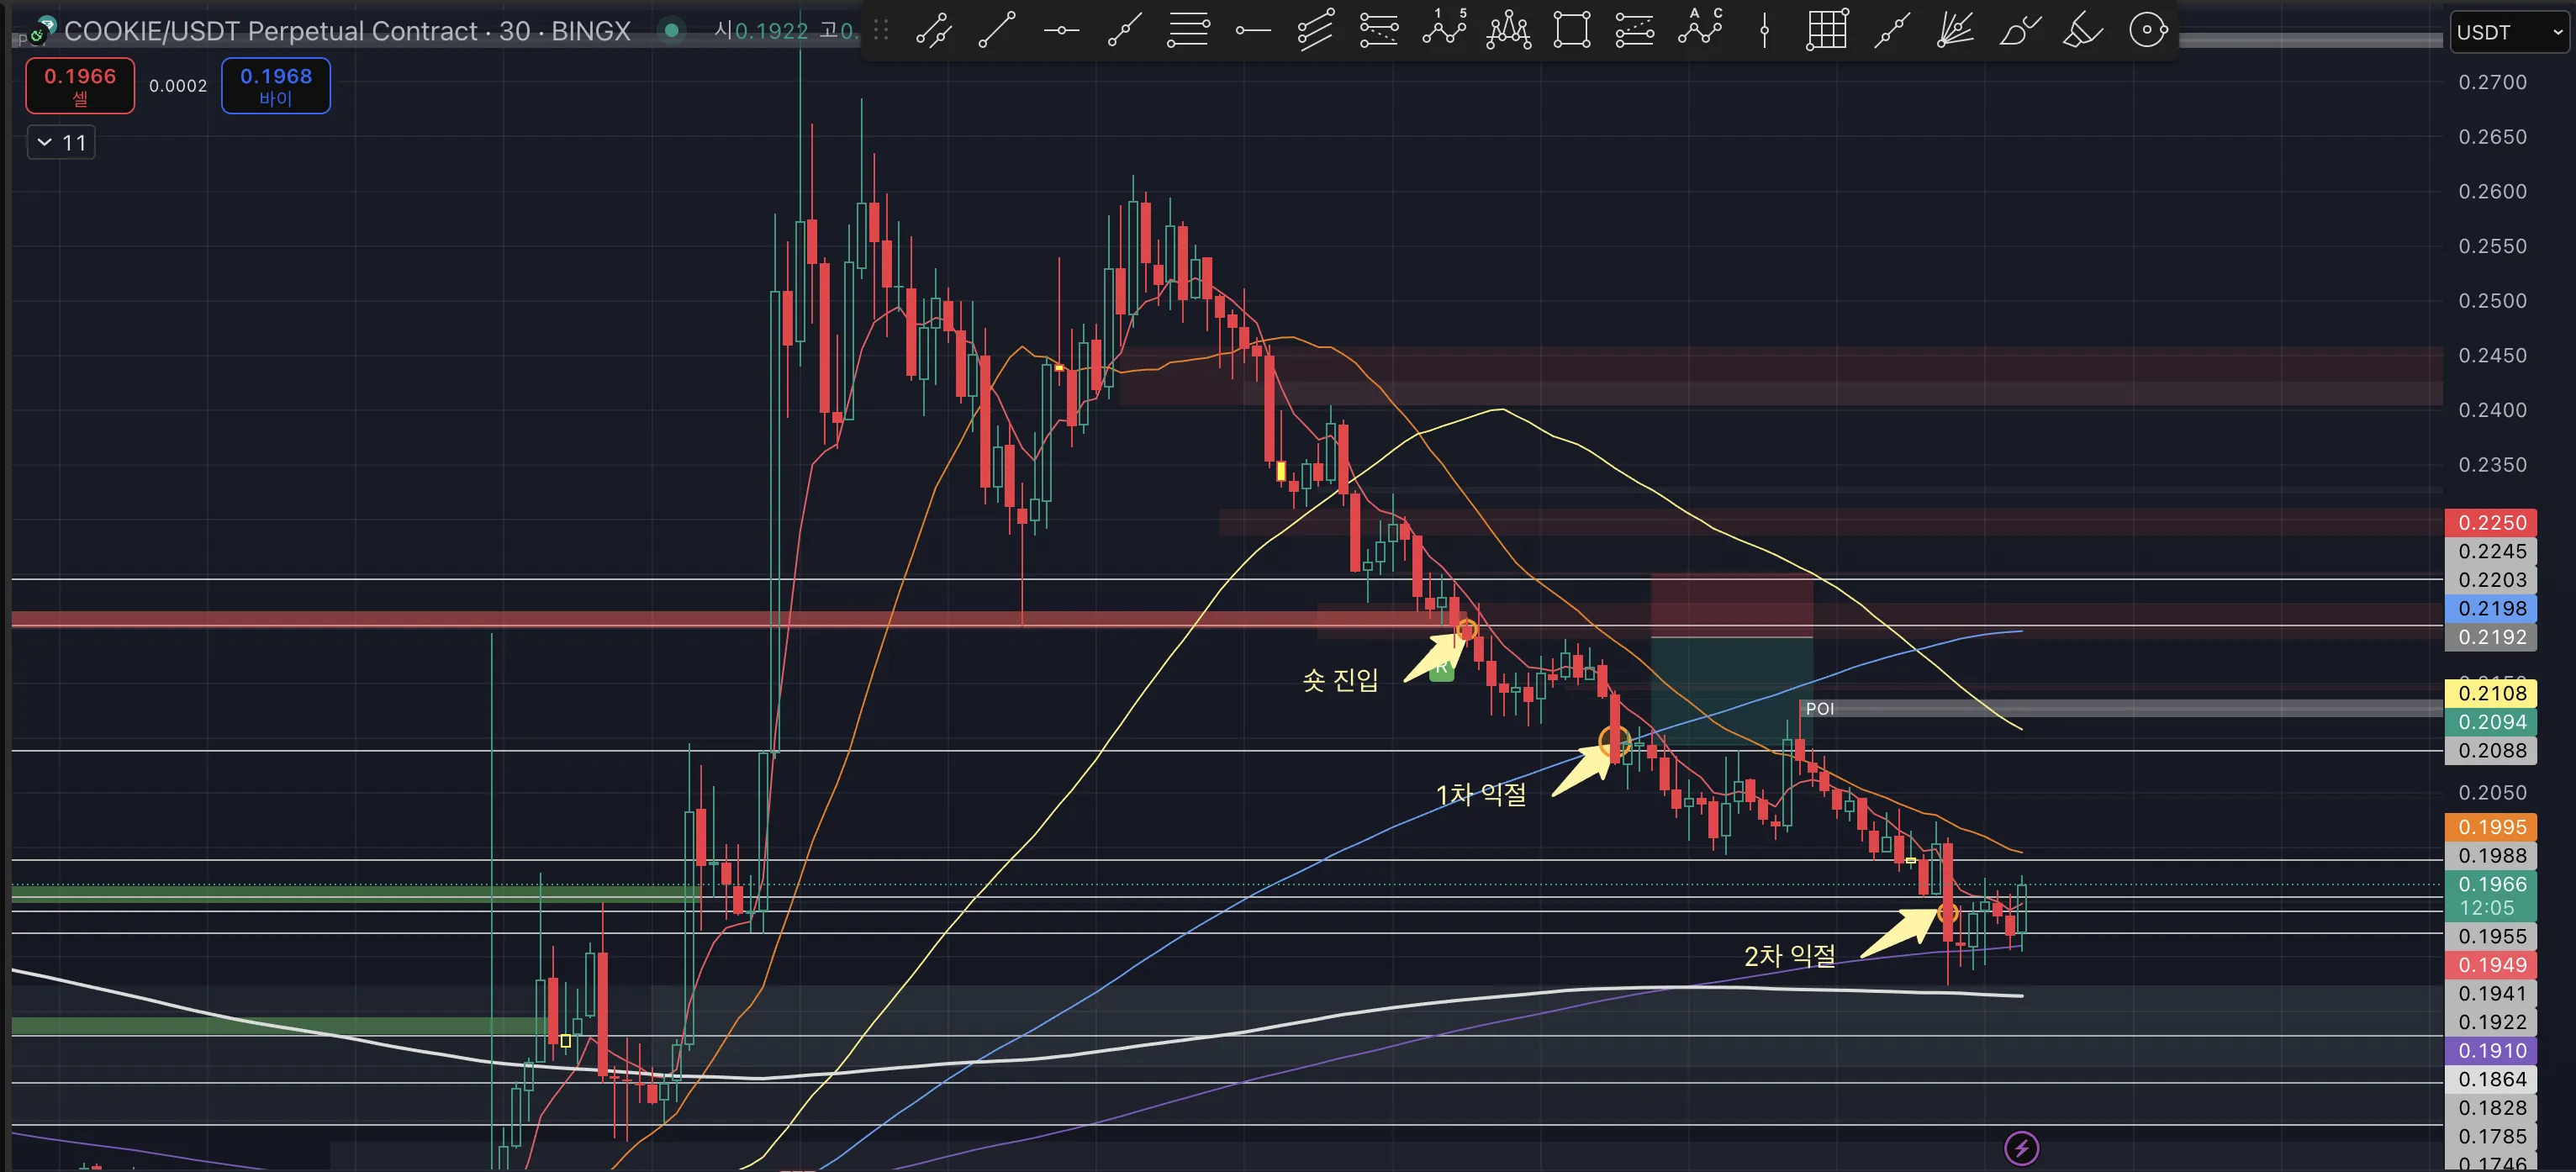Click the 0.1941 price axis label

pos(2491,994)
